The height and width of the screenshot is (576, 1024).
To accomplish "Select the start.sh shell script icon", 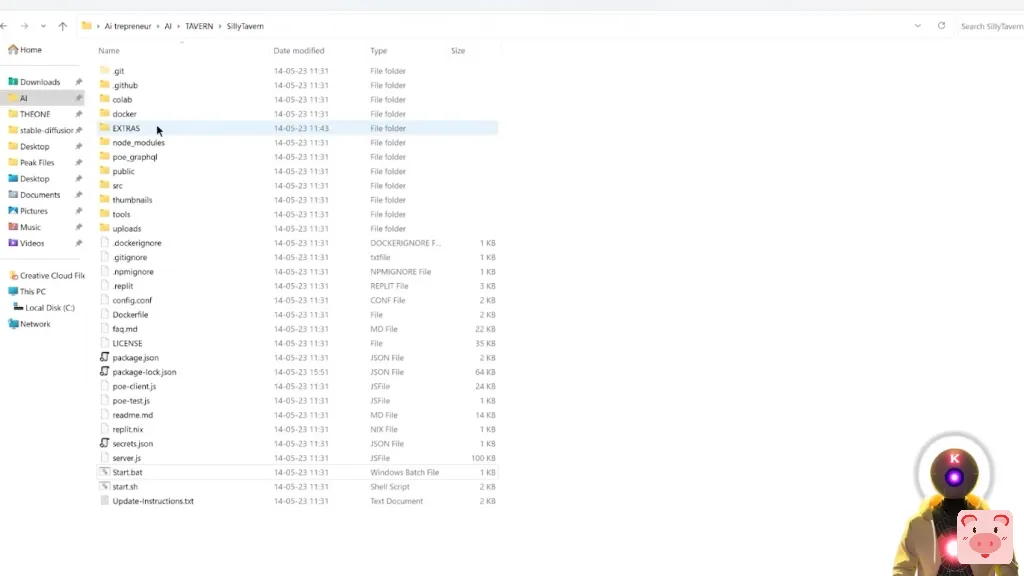I will click(104, 487).
